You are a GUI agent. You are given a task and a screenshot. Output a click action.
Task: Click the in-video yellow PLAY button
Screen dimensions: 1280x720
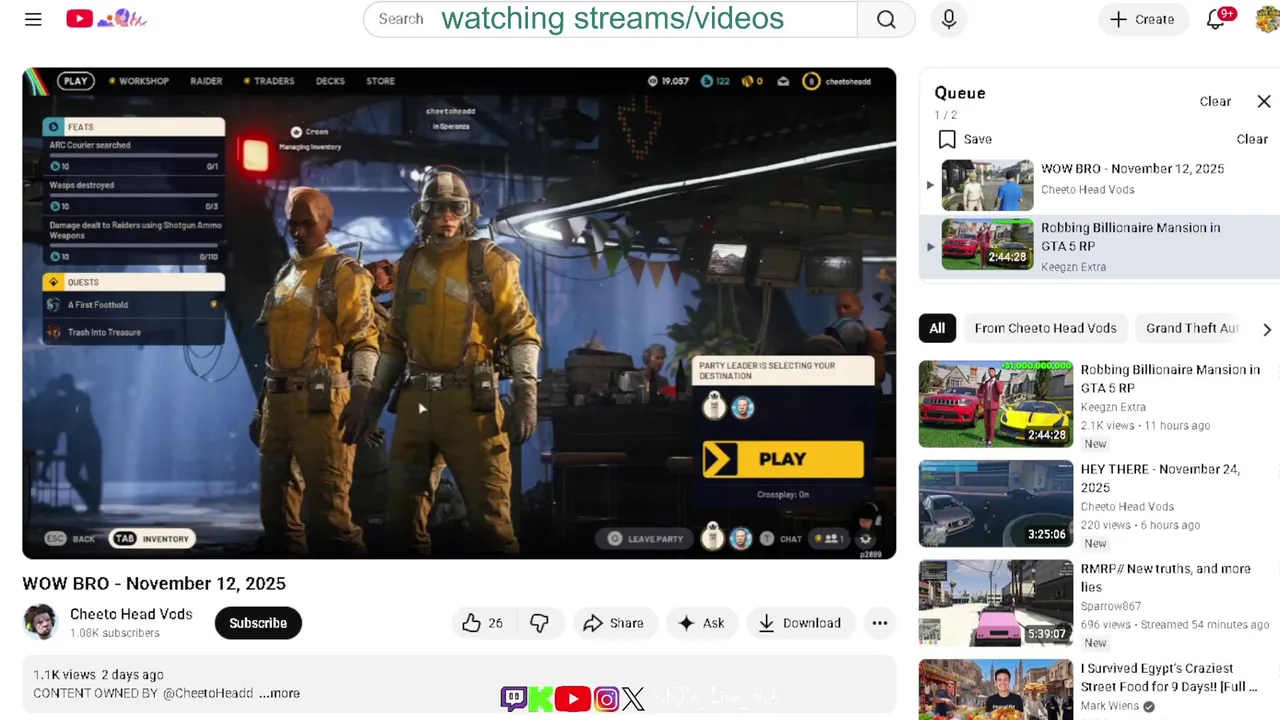click(x=783, y=459)
